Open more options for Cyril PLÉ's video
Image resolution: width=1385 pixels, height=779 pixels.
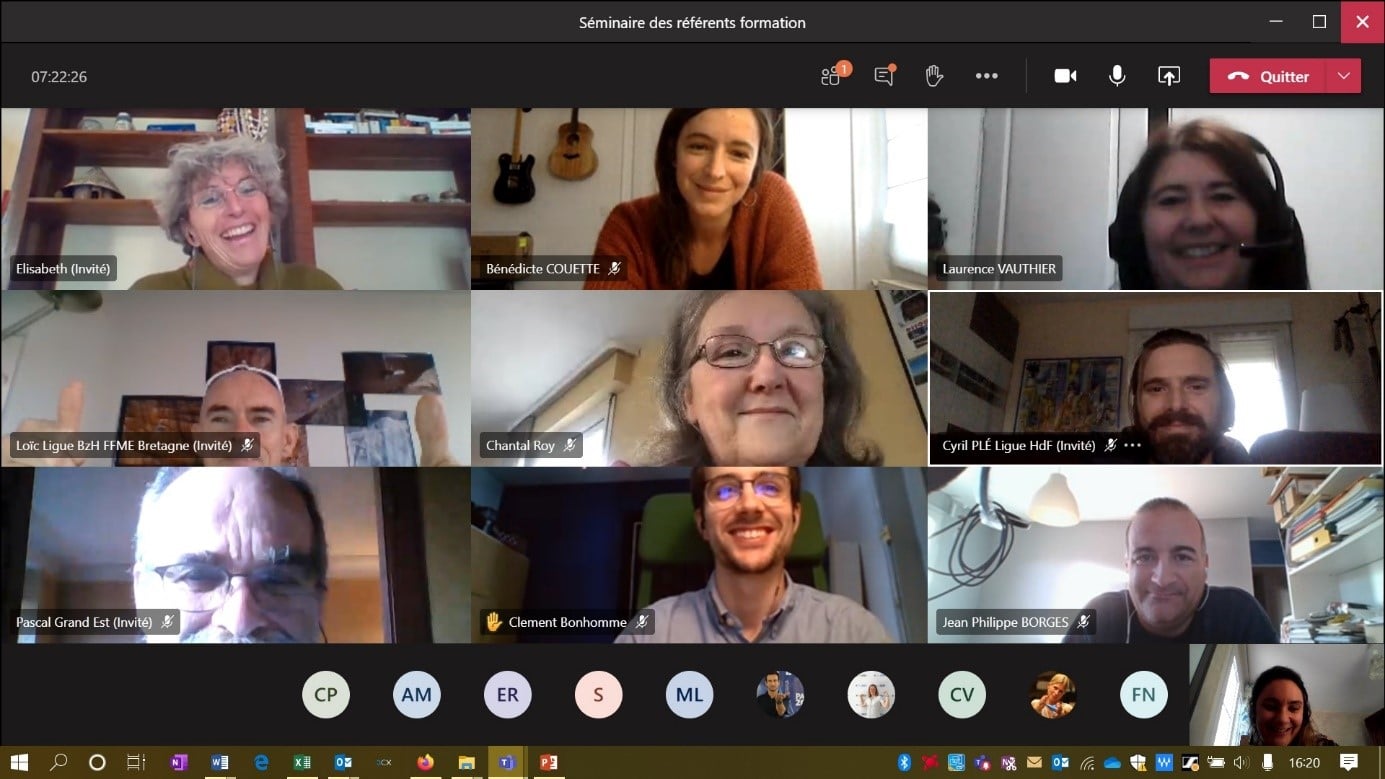pos(1132,446)
